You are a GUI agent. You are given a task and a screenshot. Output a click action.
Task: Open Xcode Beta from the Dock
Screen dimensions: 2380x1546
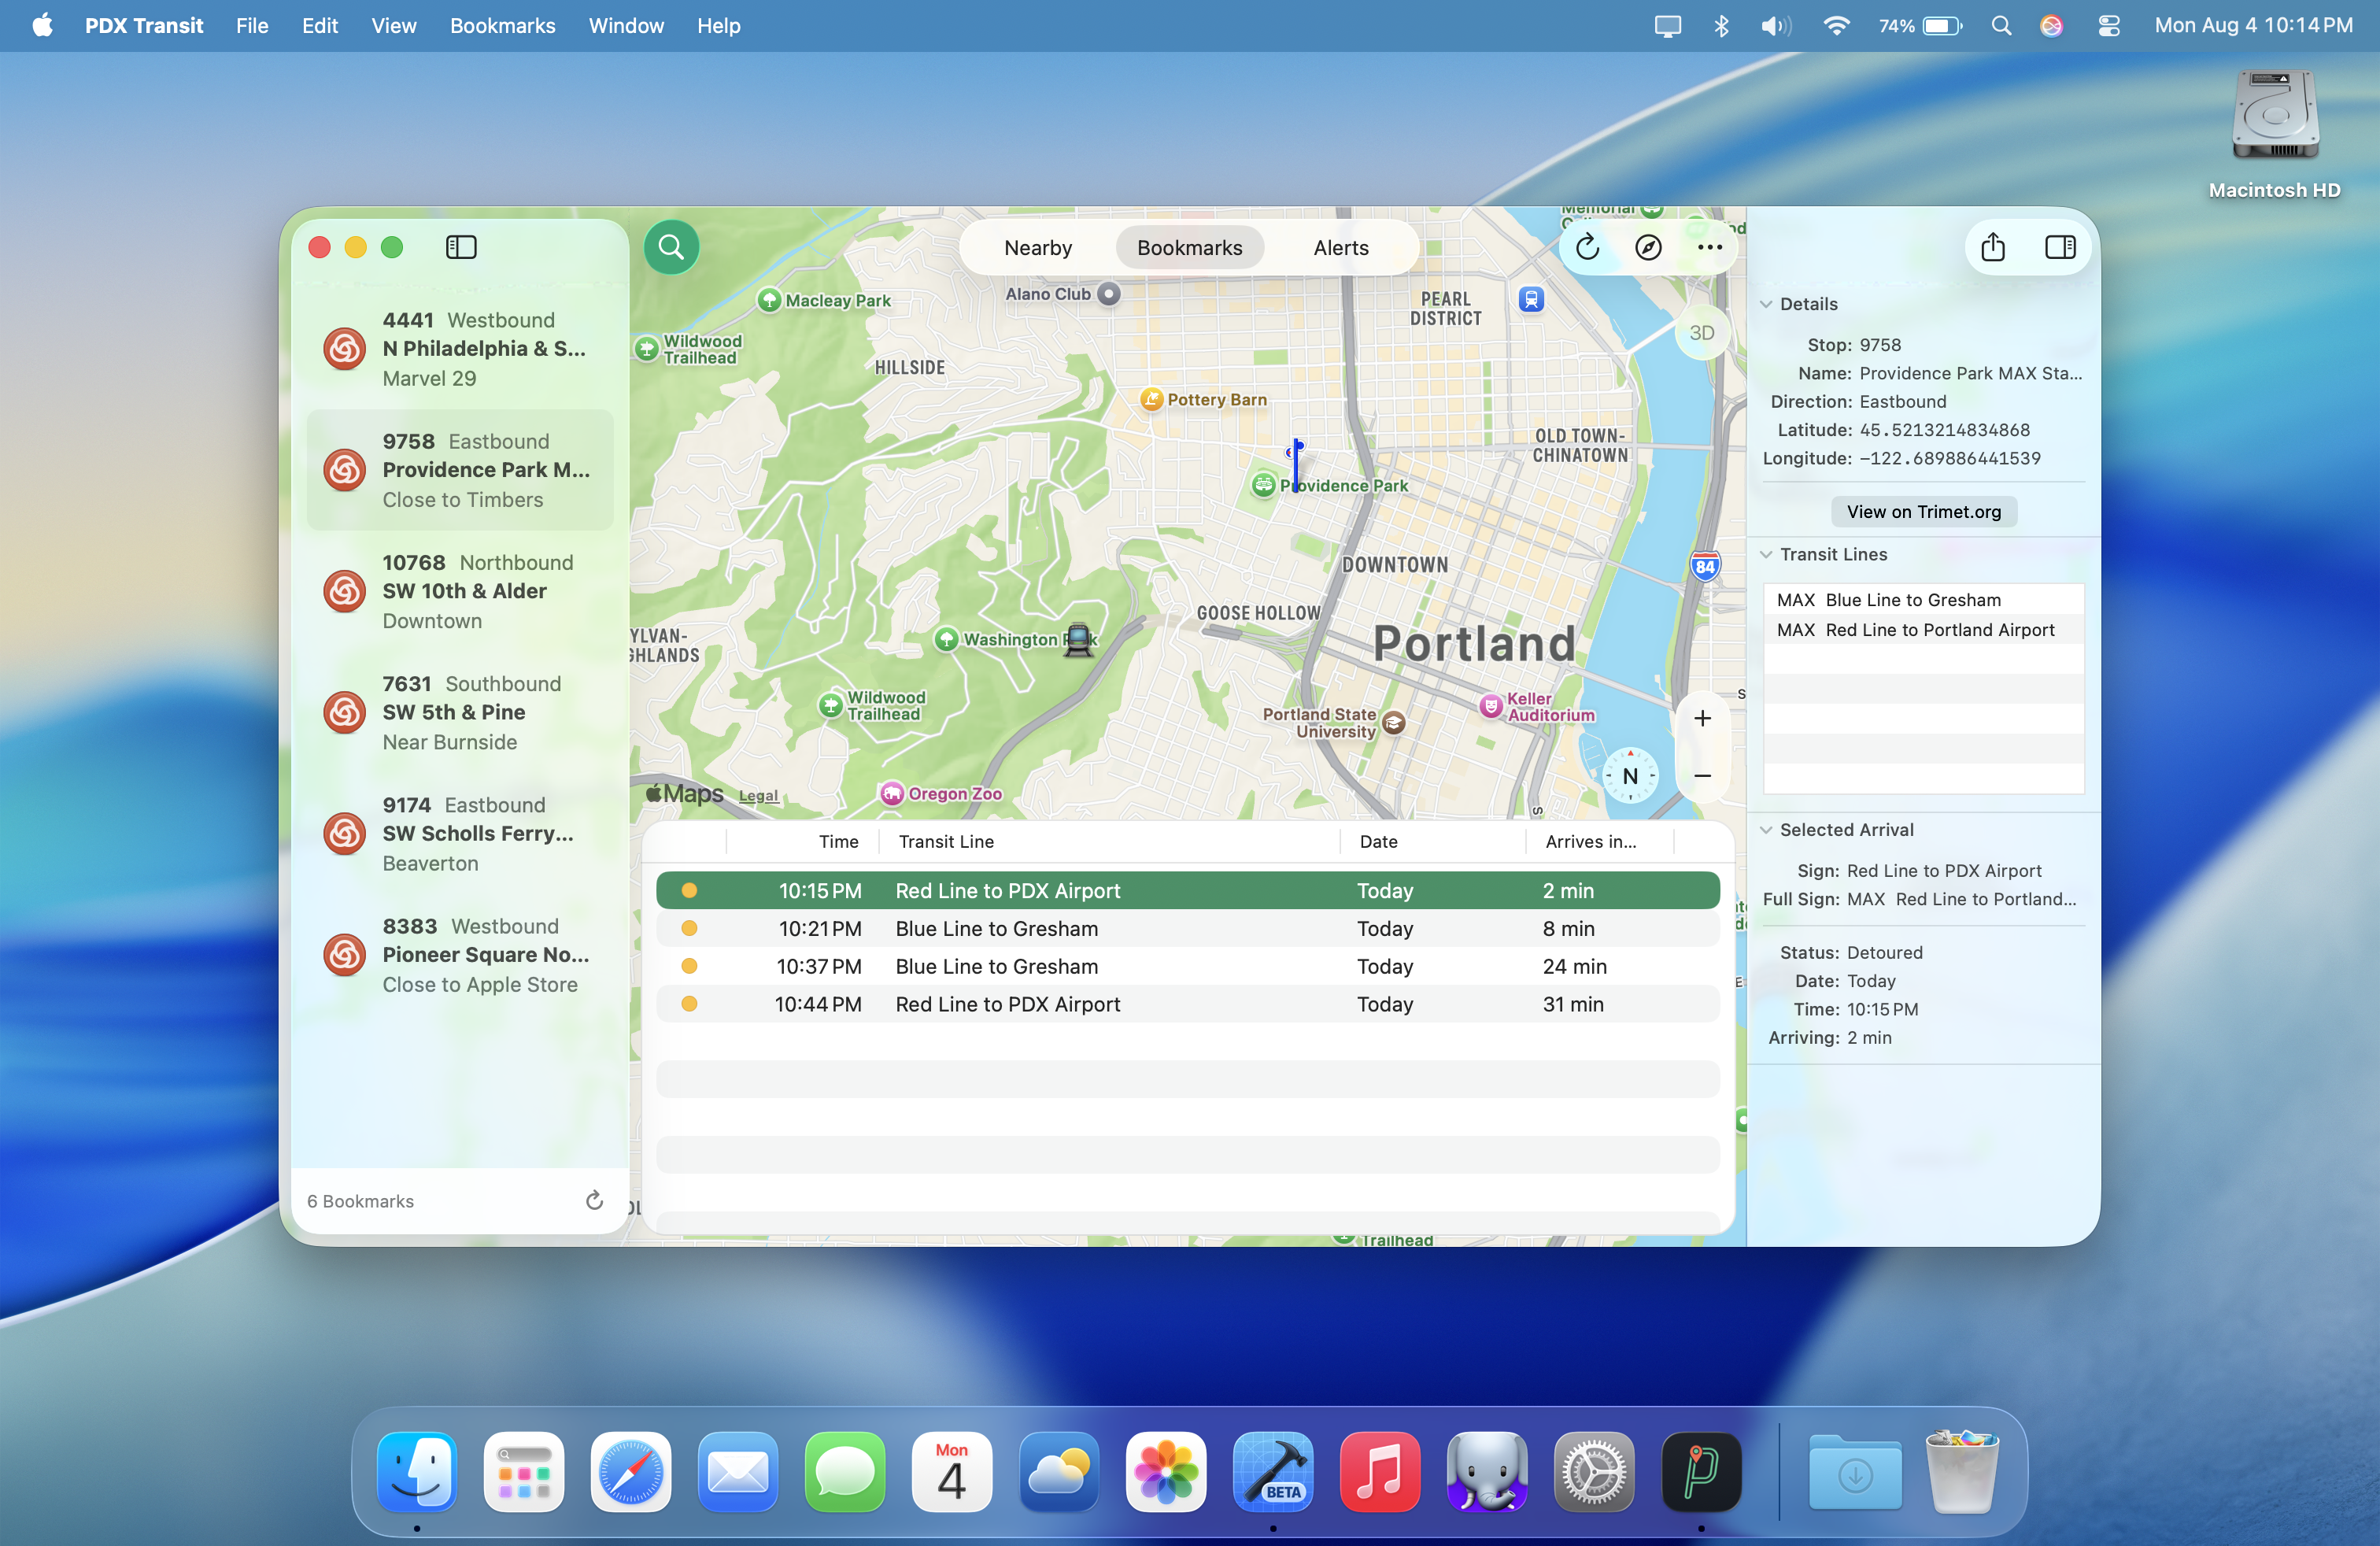pyautogui.click(x=1273, y=1471)
